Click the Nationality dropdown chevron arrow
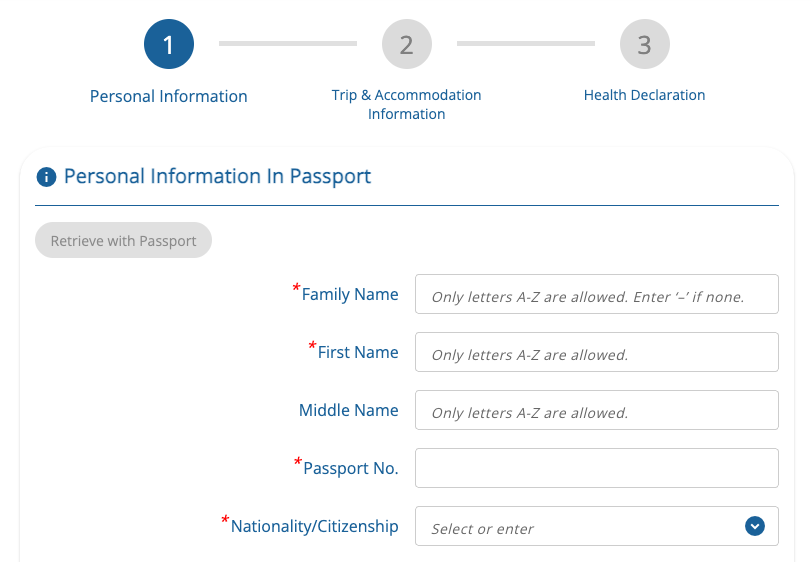The image size is (812, 562). (x=755, y=526)
